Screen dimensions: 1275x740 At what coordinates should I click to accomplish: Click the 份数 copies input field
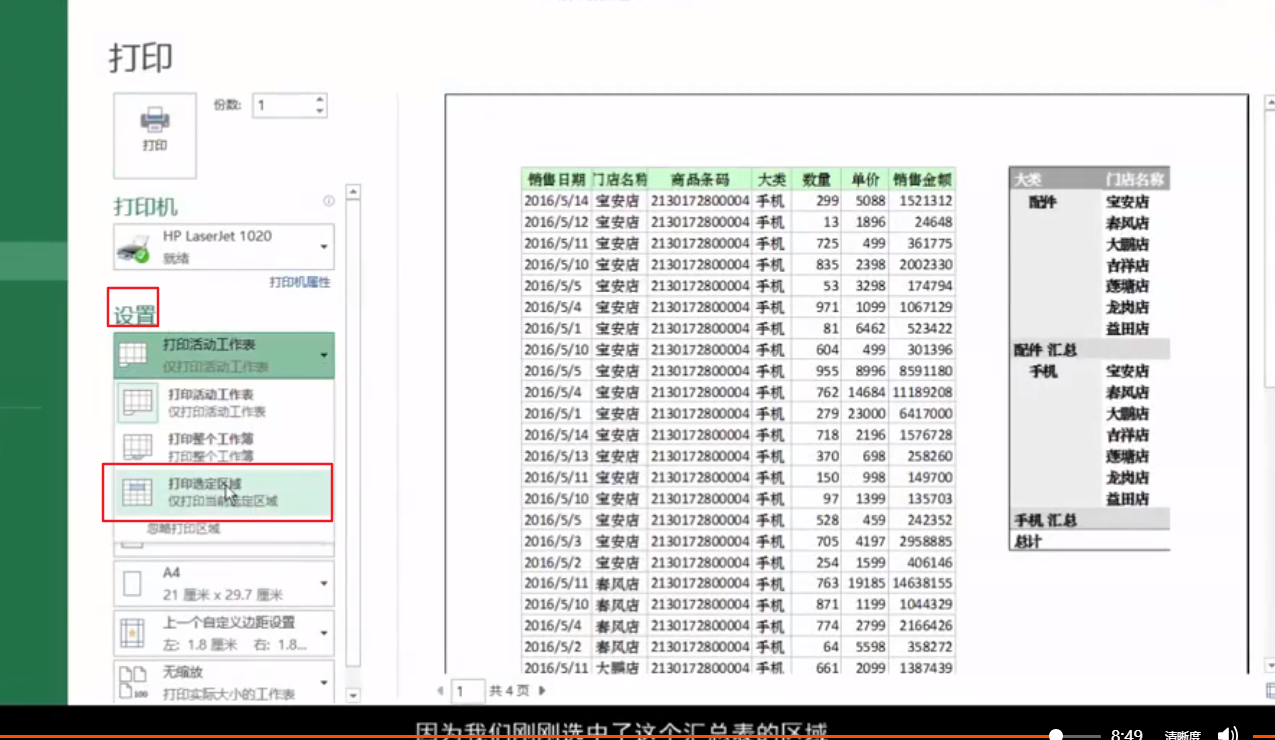pyautogui.click(x=282, y=105)
